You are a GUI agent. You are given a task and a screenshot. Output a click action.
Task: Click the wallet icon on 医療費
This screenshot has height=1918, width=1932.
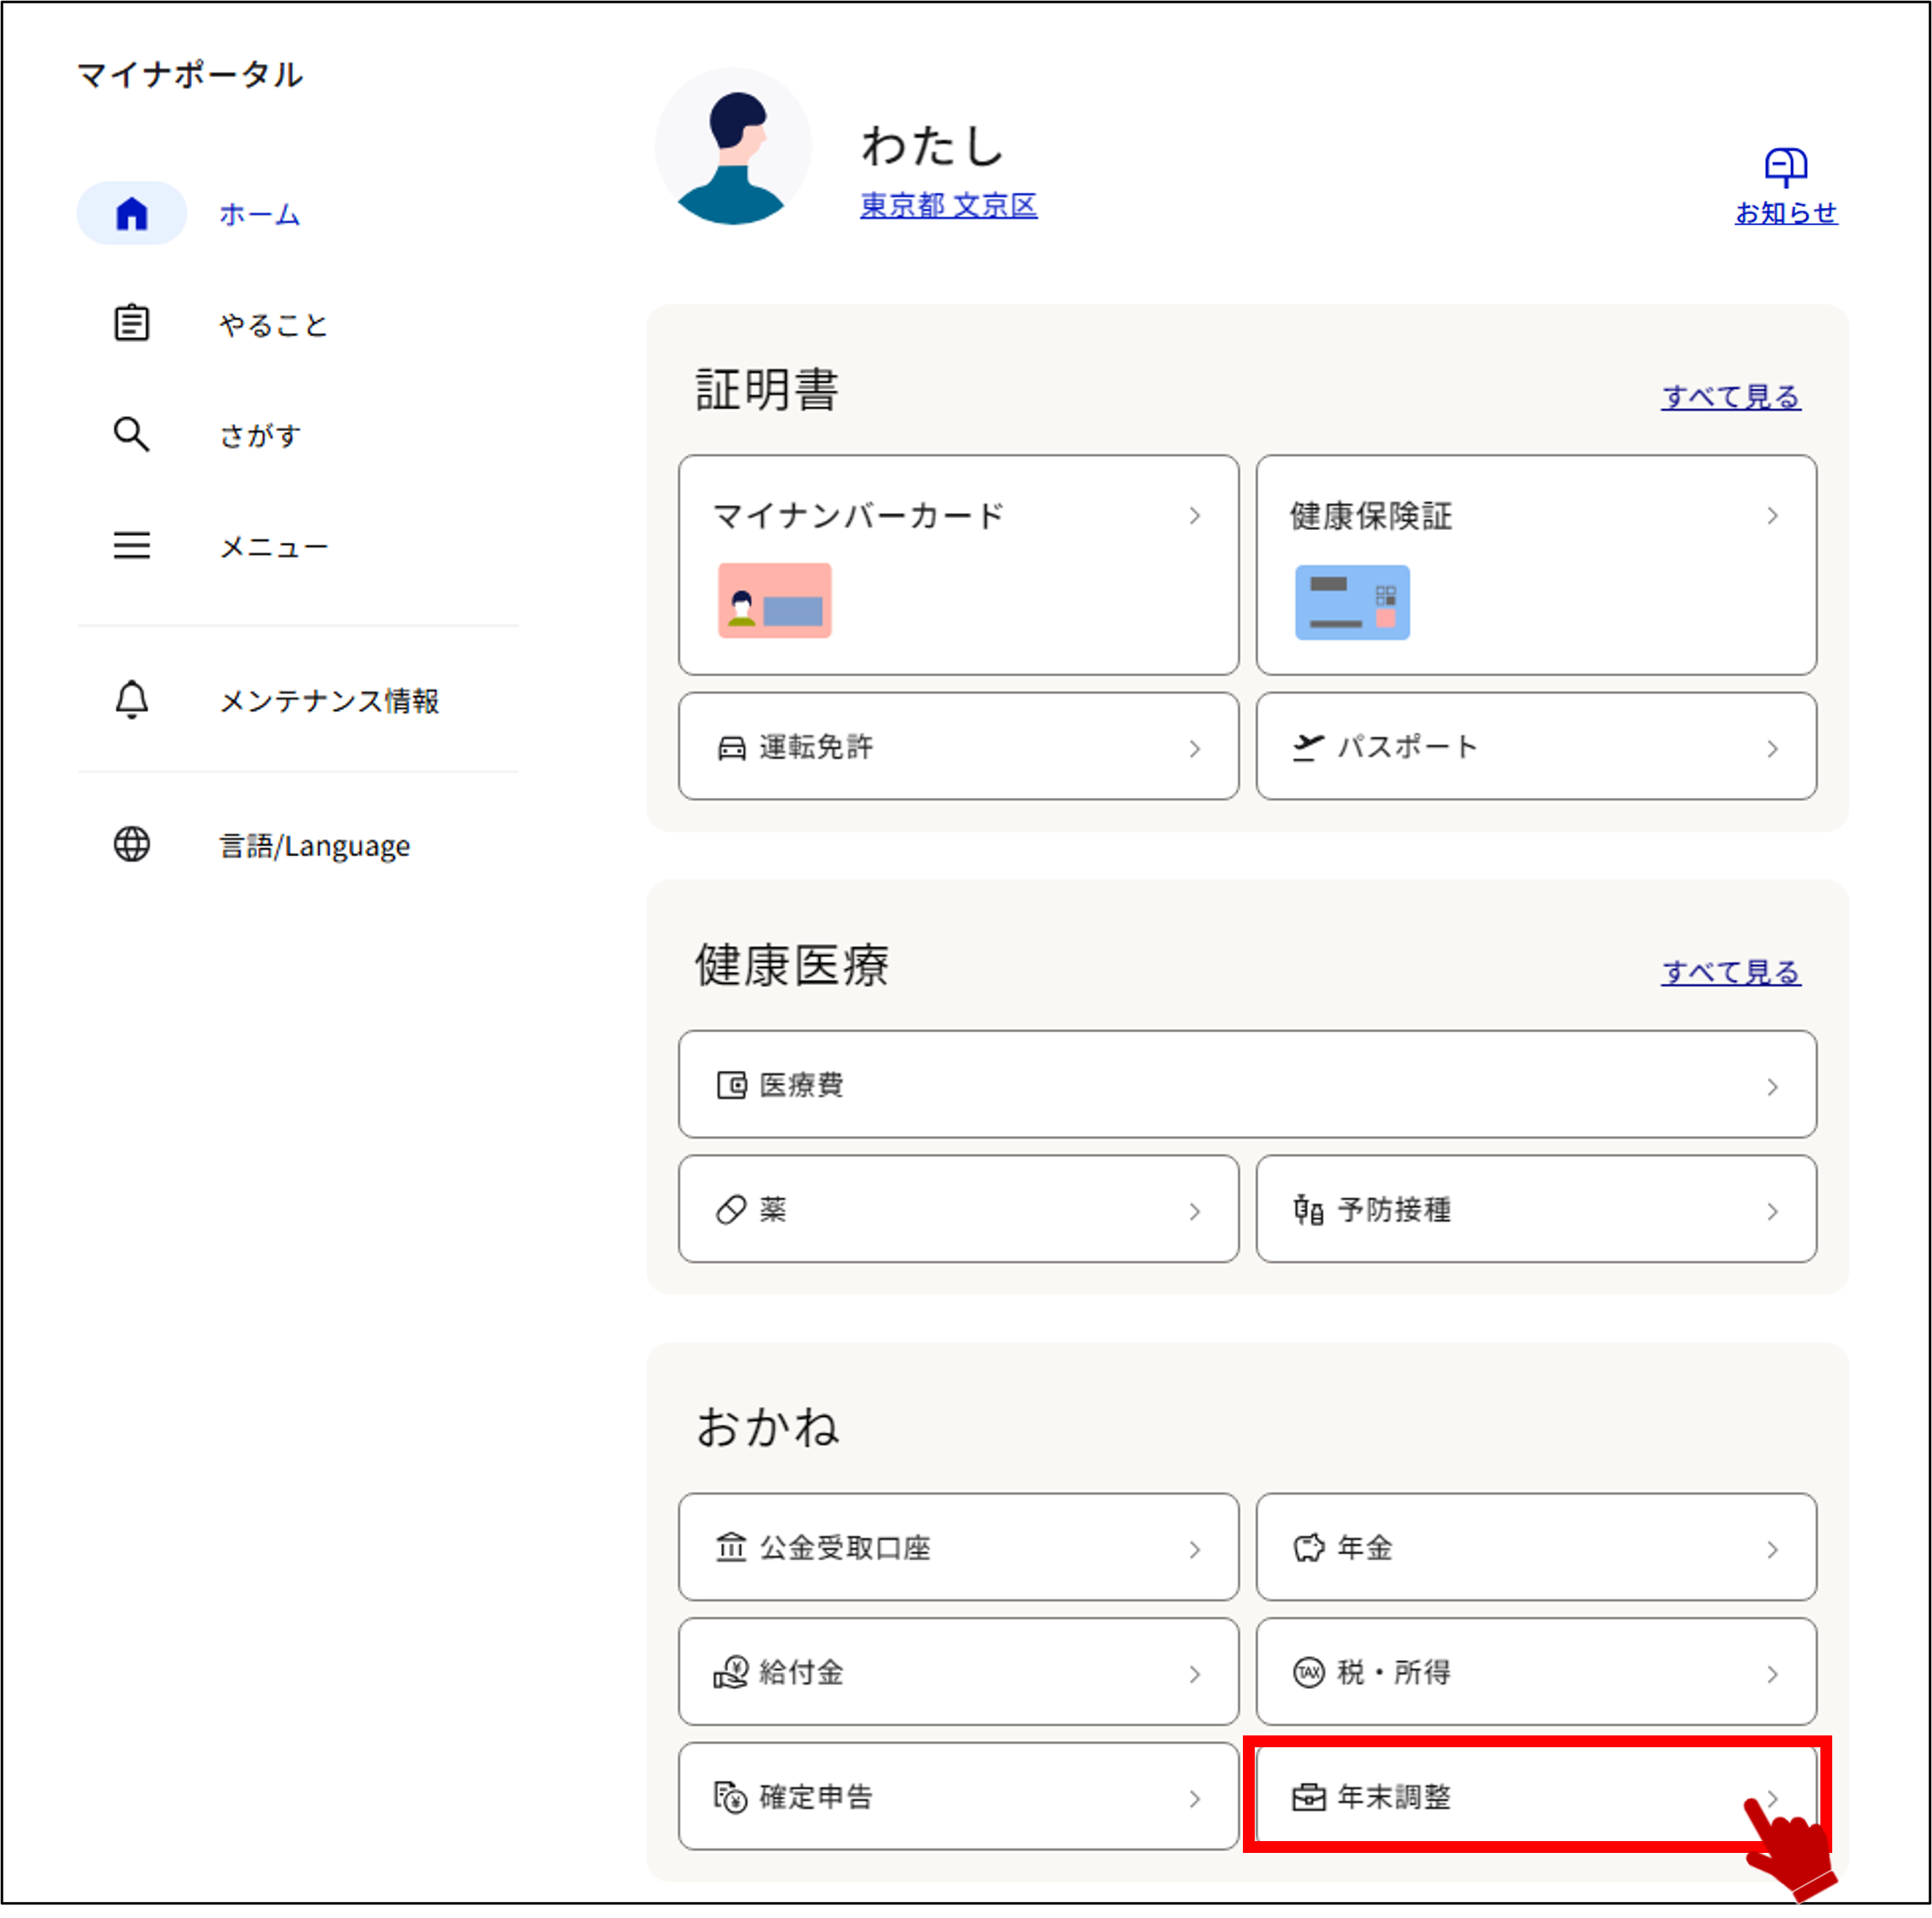(732, 1086)
